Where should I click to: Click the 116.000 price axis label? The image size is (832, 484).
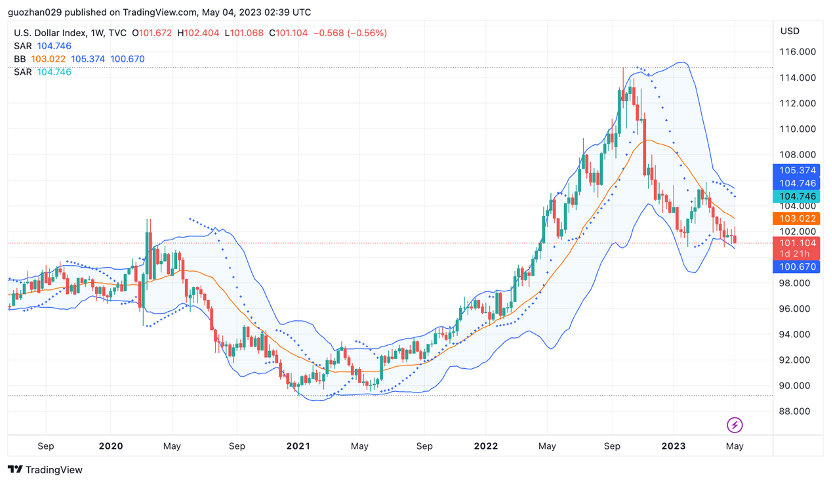(x=798, y=52)
